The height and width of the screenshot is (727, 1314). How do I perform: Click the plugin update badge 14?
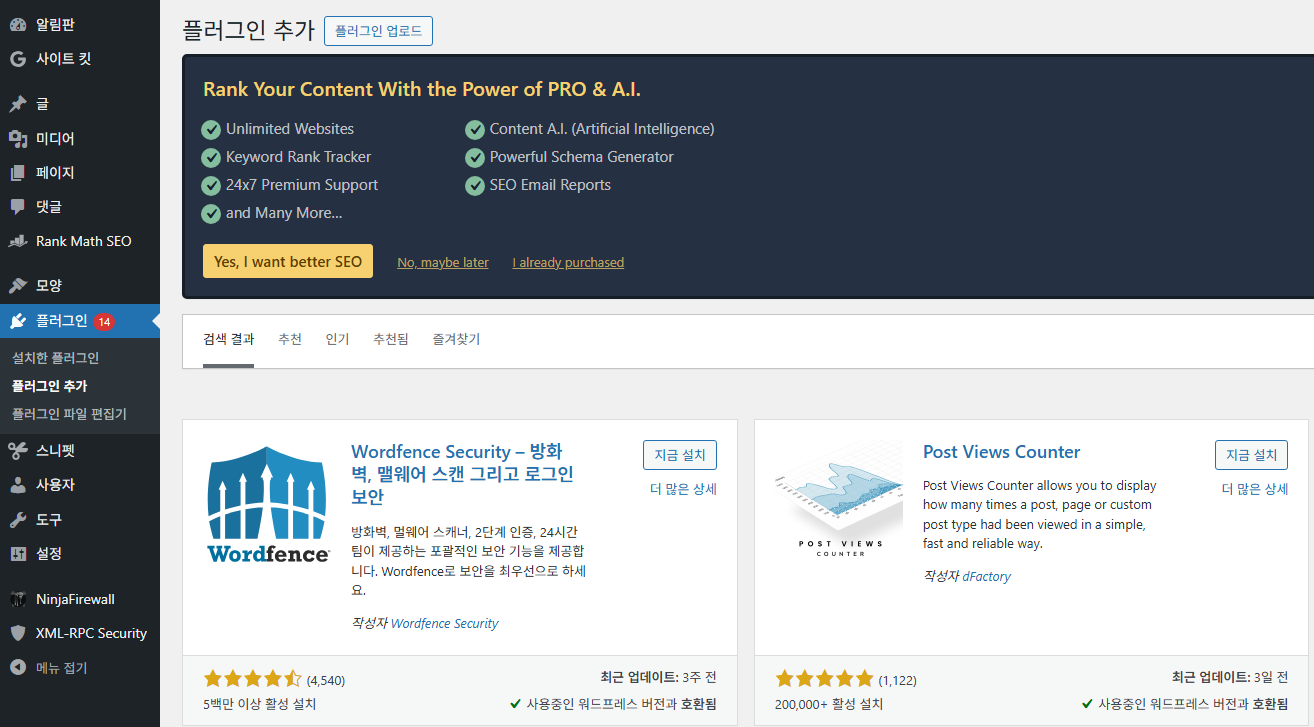104,322
